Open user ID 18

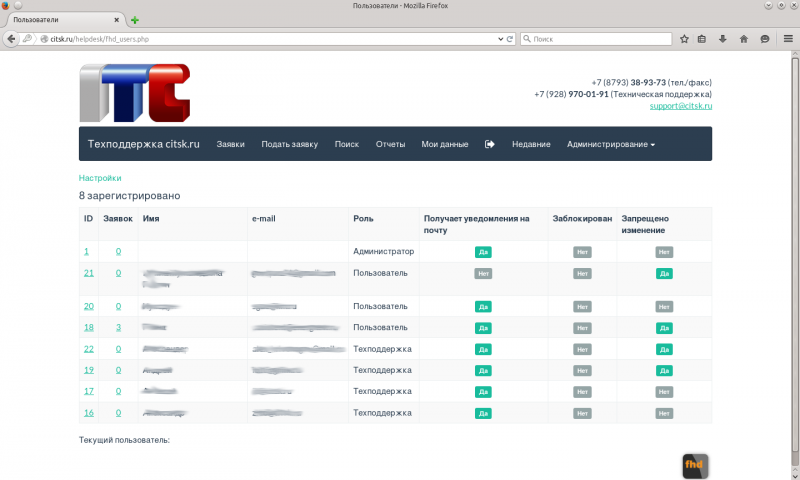(89, 327)
